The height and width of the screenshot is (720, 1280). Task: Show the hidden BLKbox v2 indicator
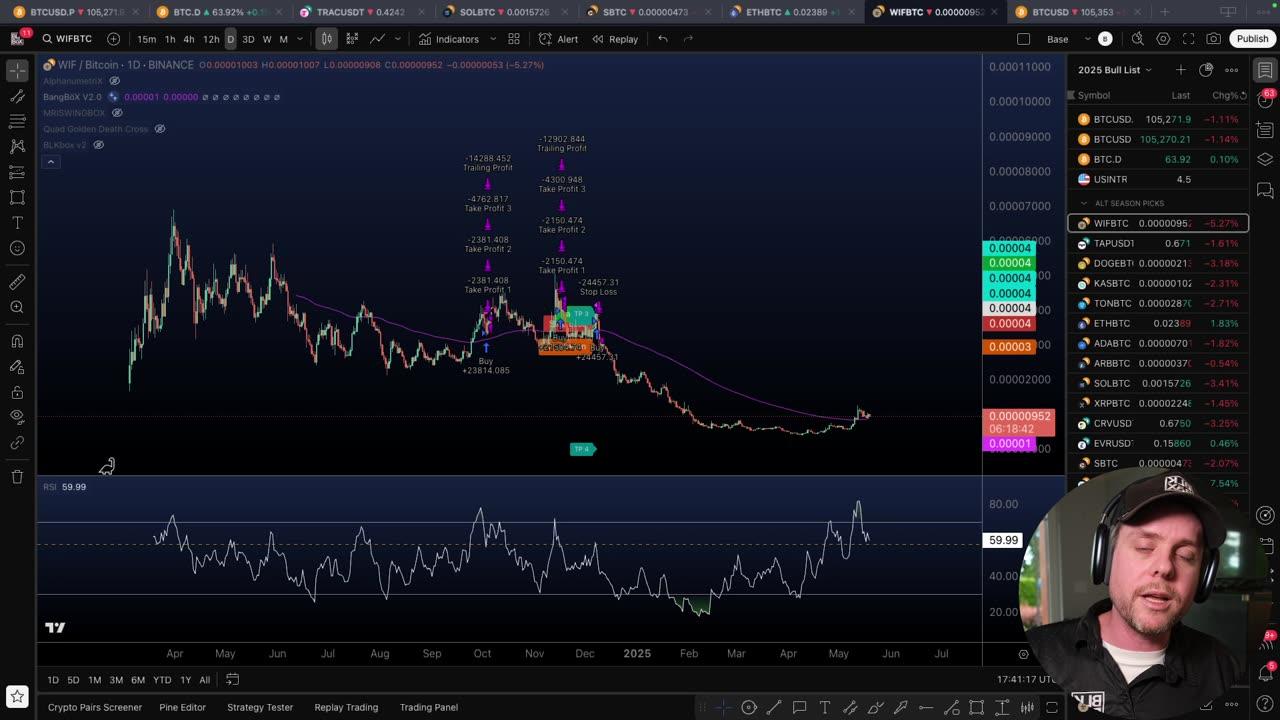click(x=98, y=145)
